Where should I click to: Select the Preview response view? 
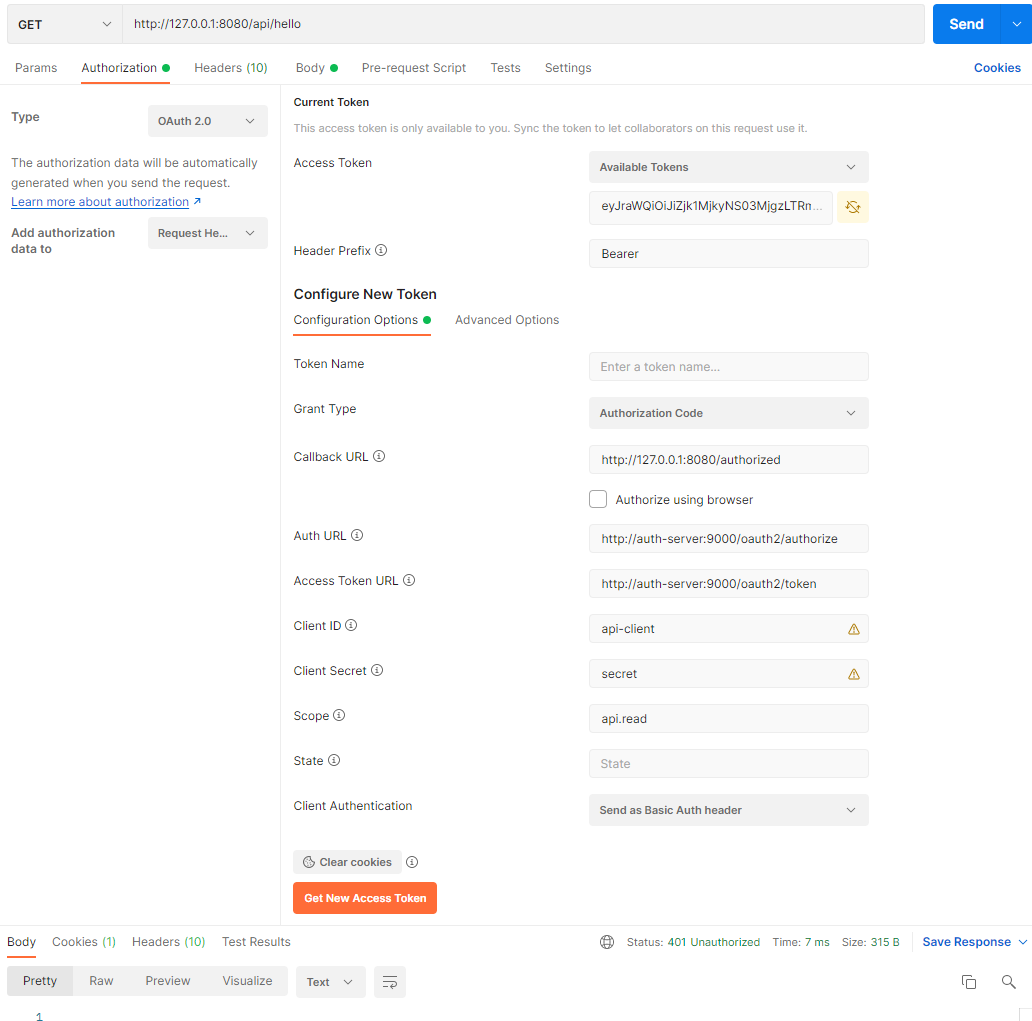168,981
